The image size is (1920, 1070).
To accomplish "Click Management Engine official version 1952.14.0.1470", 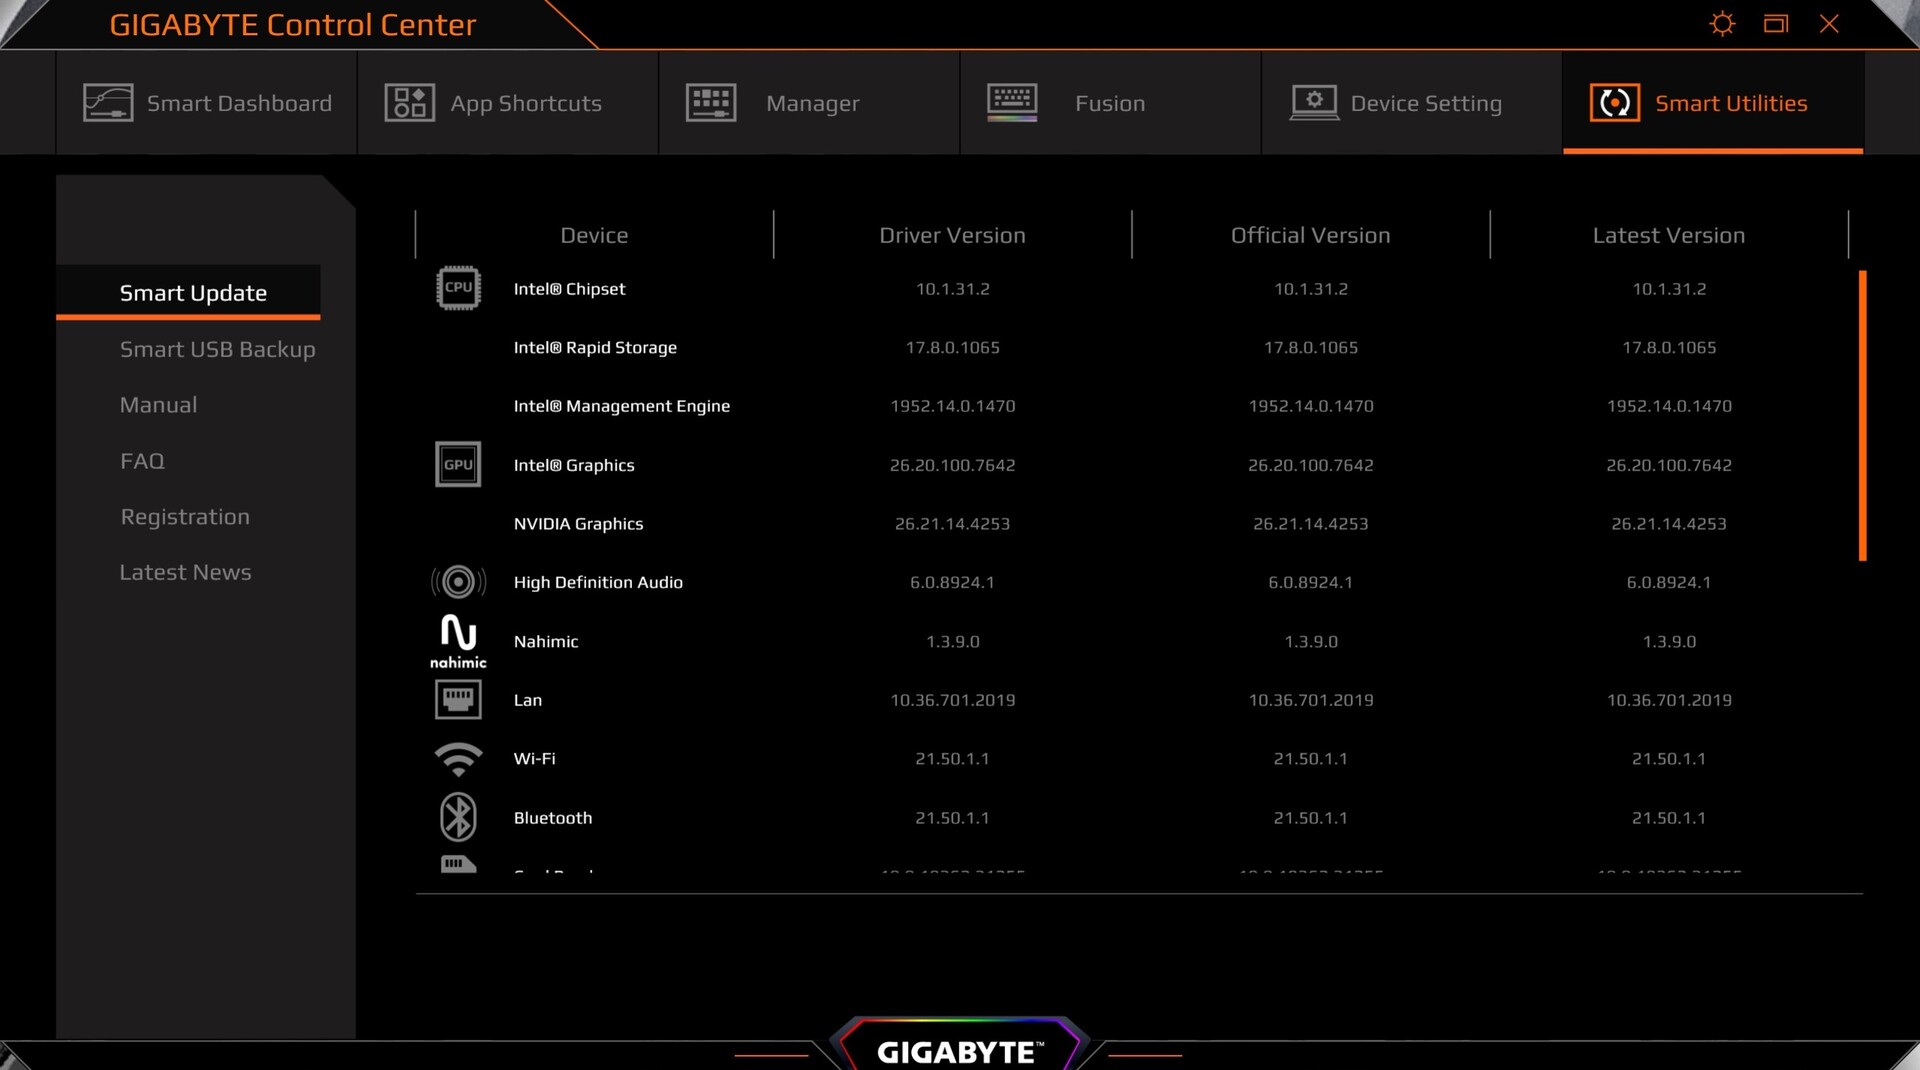I will click(x=1311, y=406).
